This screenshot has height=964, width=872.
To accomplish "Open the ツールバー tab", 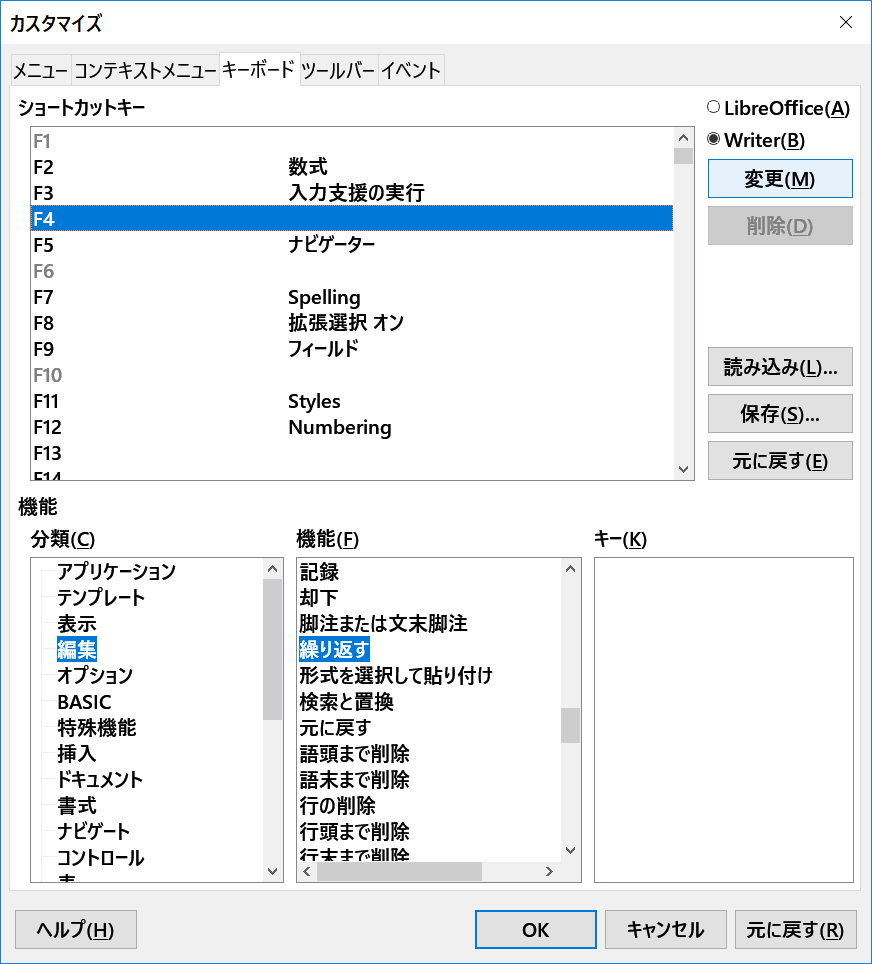I will pos(338,71).
